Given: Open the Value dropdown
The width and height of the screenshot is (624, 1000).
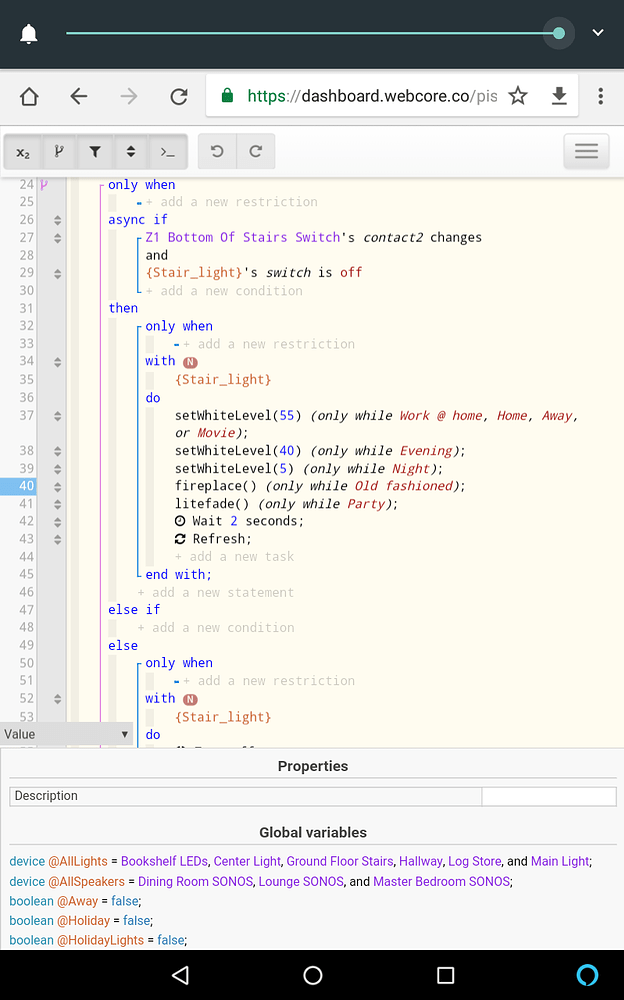Looking at the screenshot, I should point(66,734).
